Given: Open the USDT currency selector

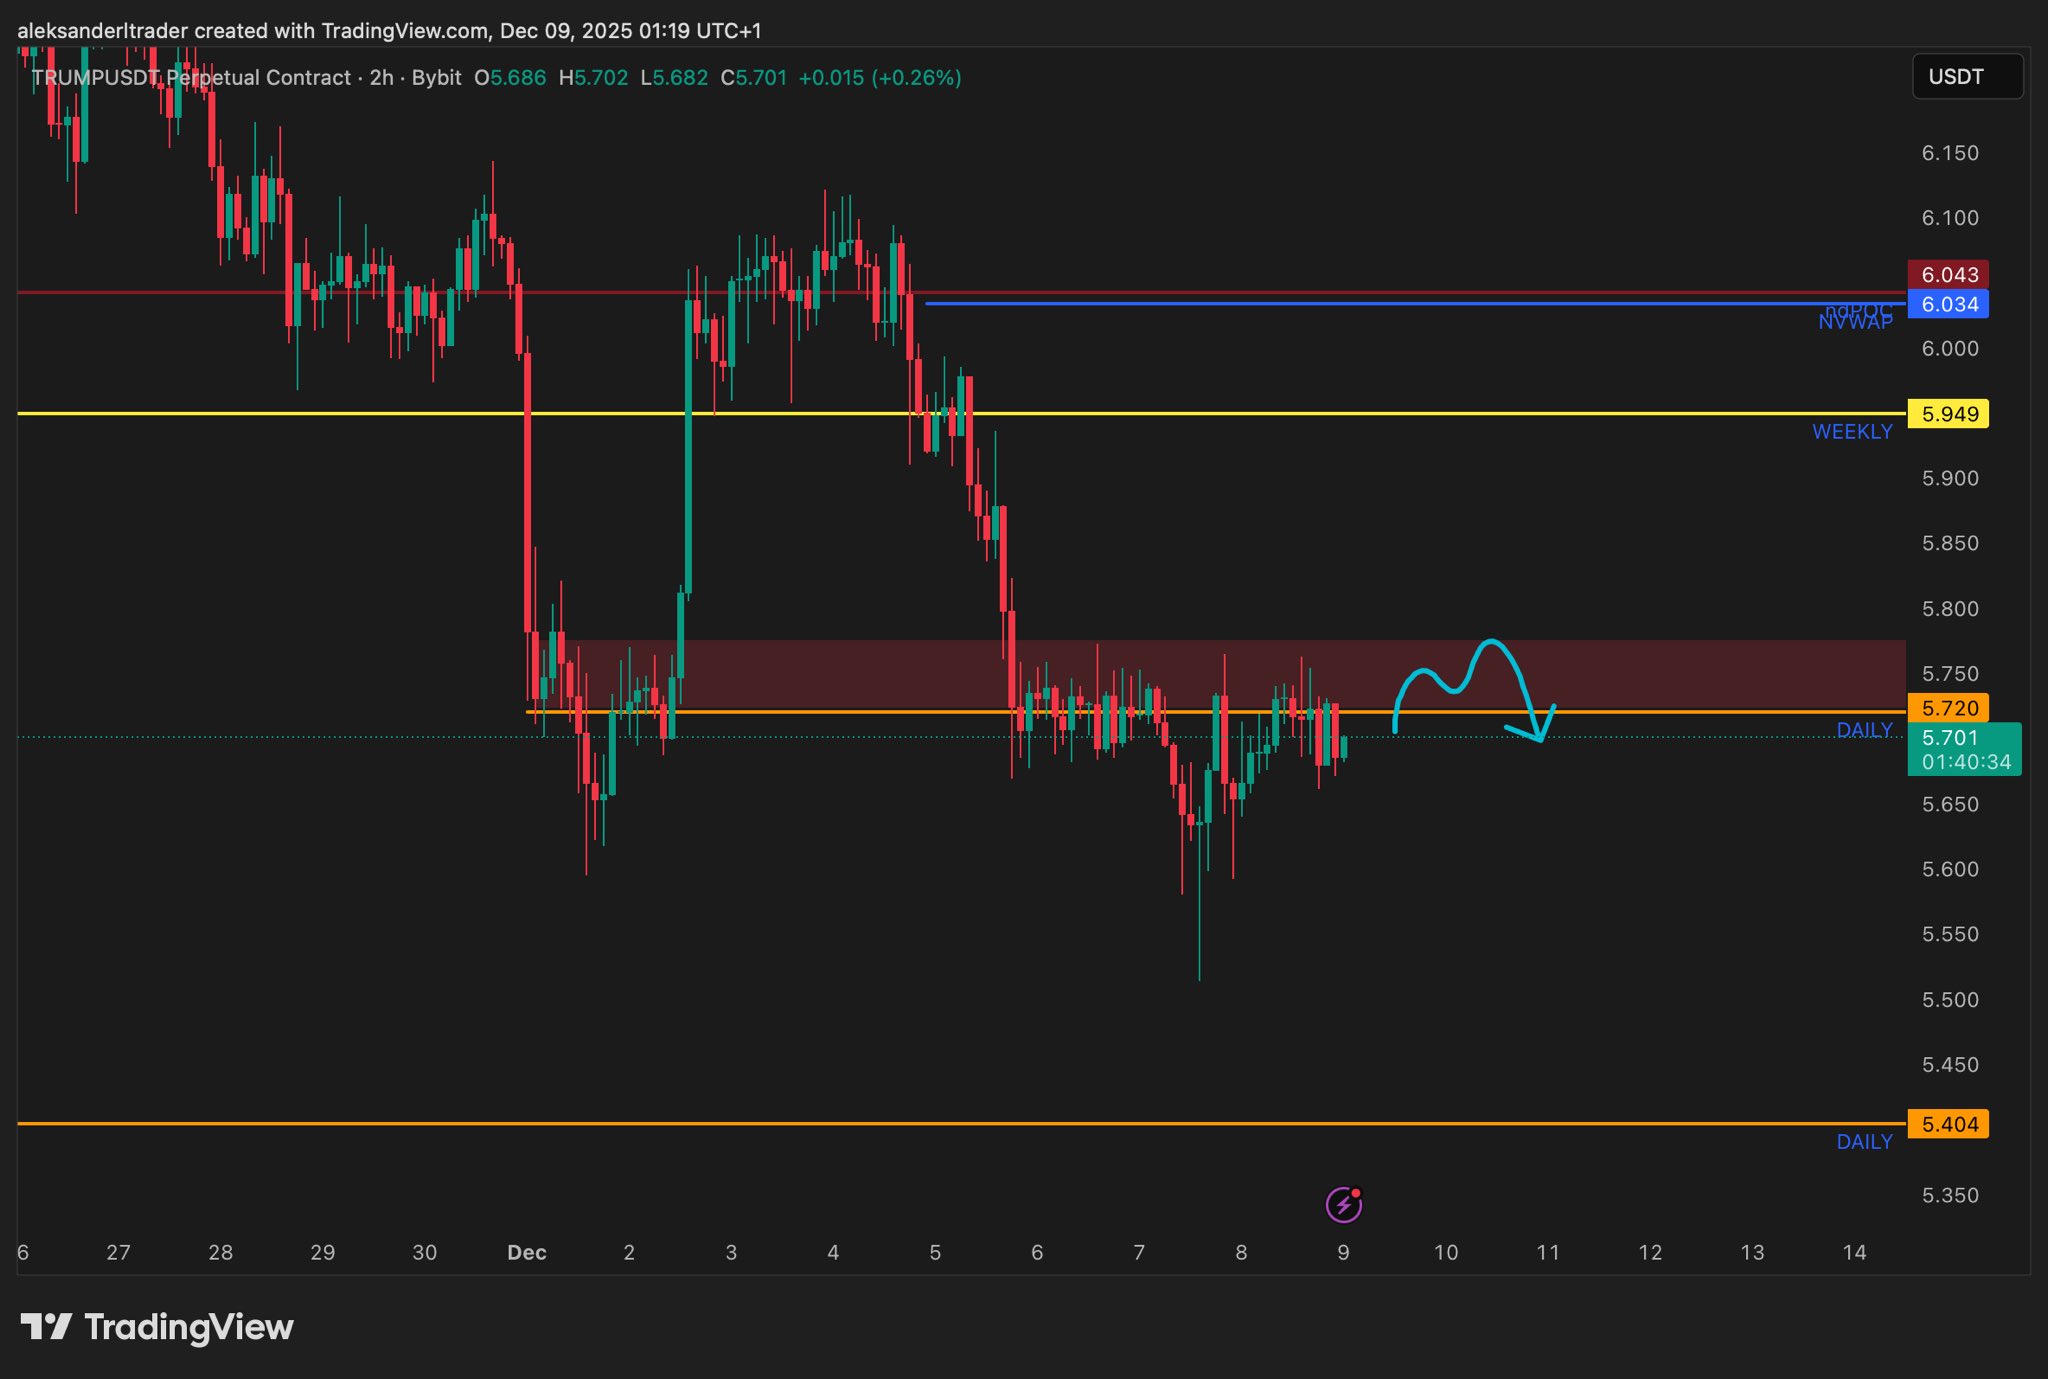Looking at the screenshot, I should coord(1966,77).
